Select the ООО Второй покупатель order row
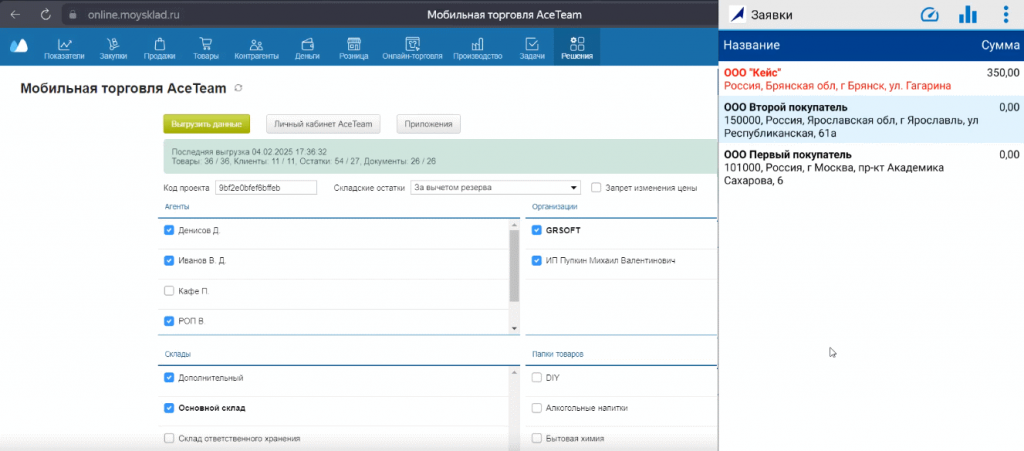This screenshot has width=1024, height=451. click(870, 120)
